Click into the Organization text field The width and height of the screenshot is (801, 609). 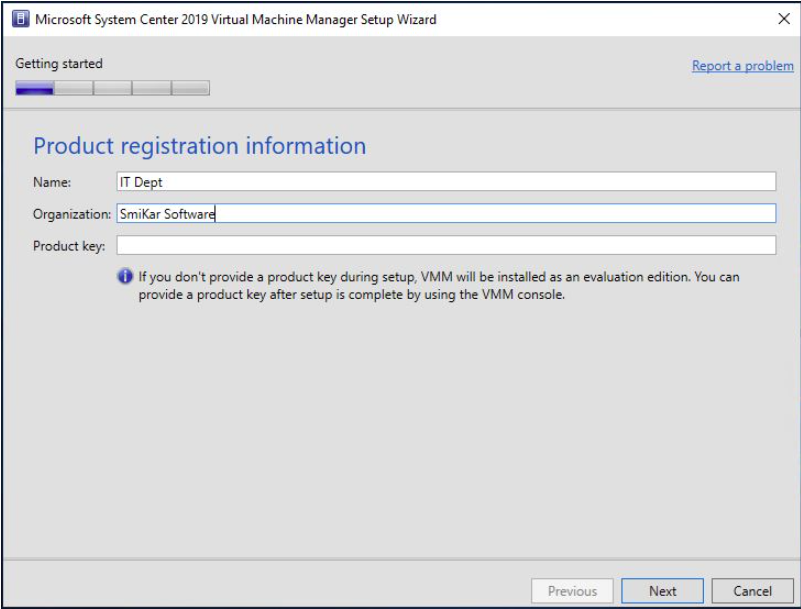(x=446, y=214)
